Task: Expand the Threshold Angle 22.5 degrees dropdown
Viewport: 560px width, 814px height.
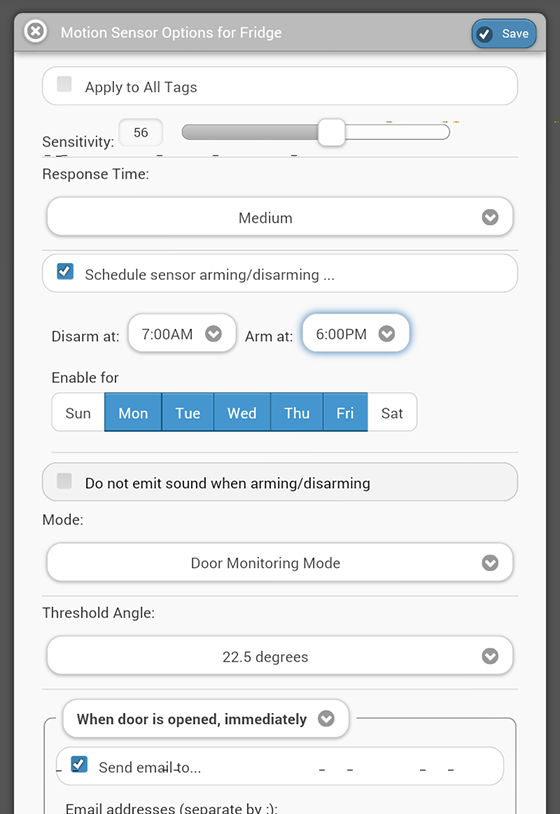Action: (x=280, y=656)
